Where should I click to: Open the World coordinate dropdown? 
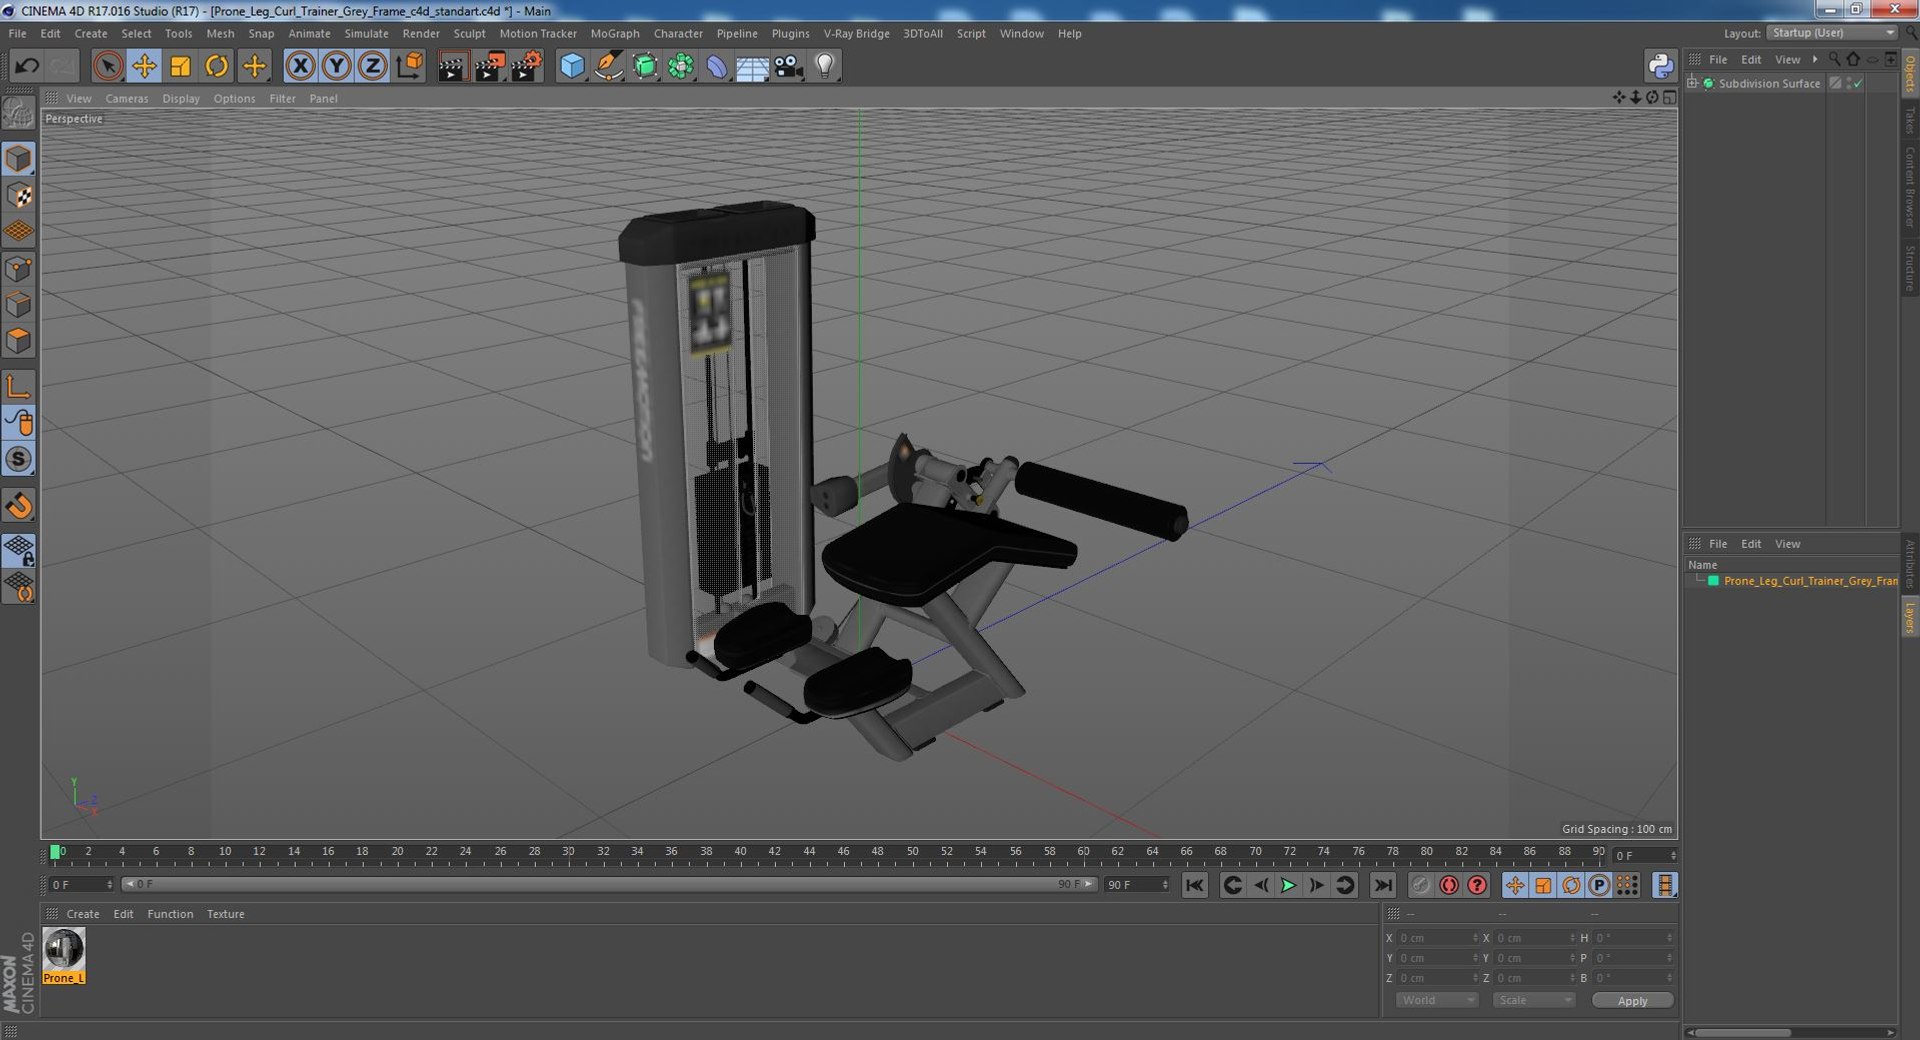coord(1436,1000)
